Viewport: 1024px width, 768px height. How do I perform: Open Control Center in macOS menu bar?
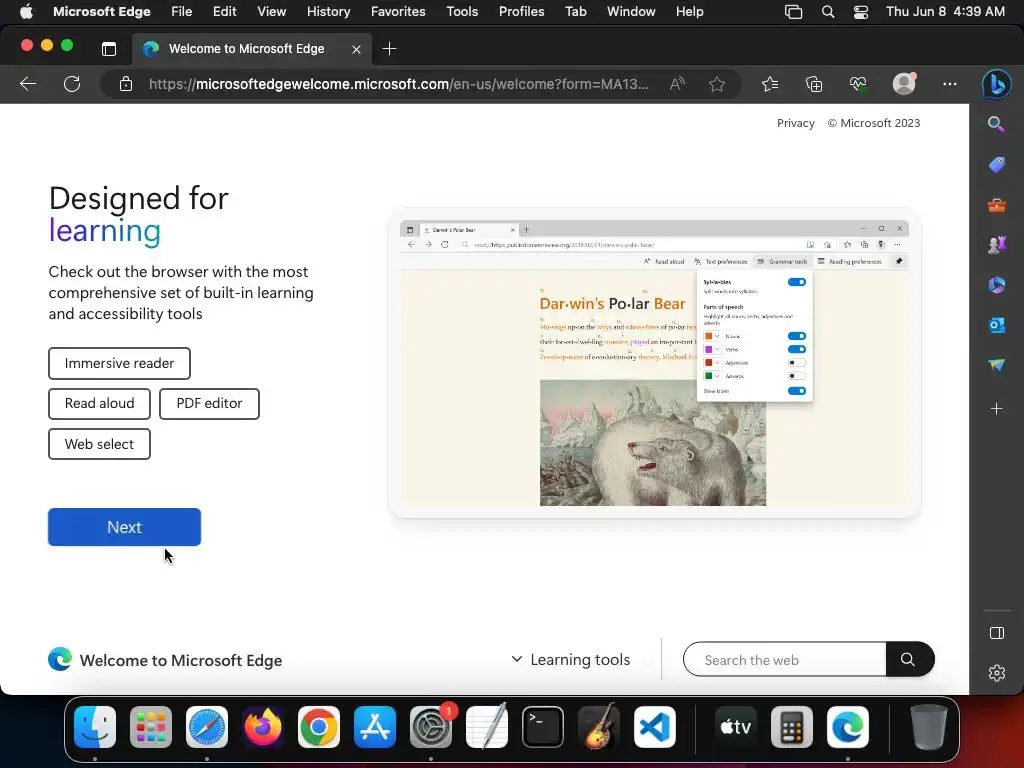861,12
